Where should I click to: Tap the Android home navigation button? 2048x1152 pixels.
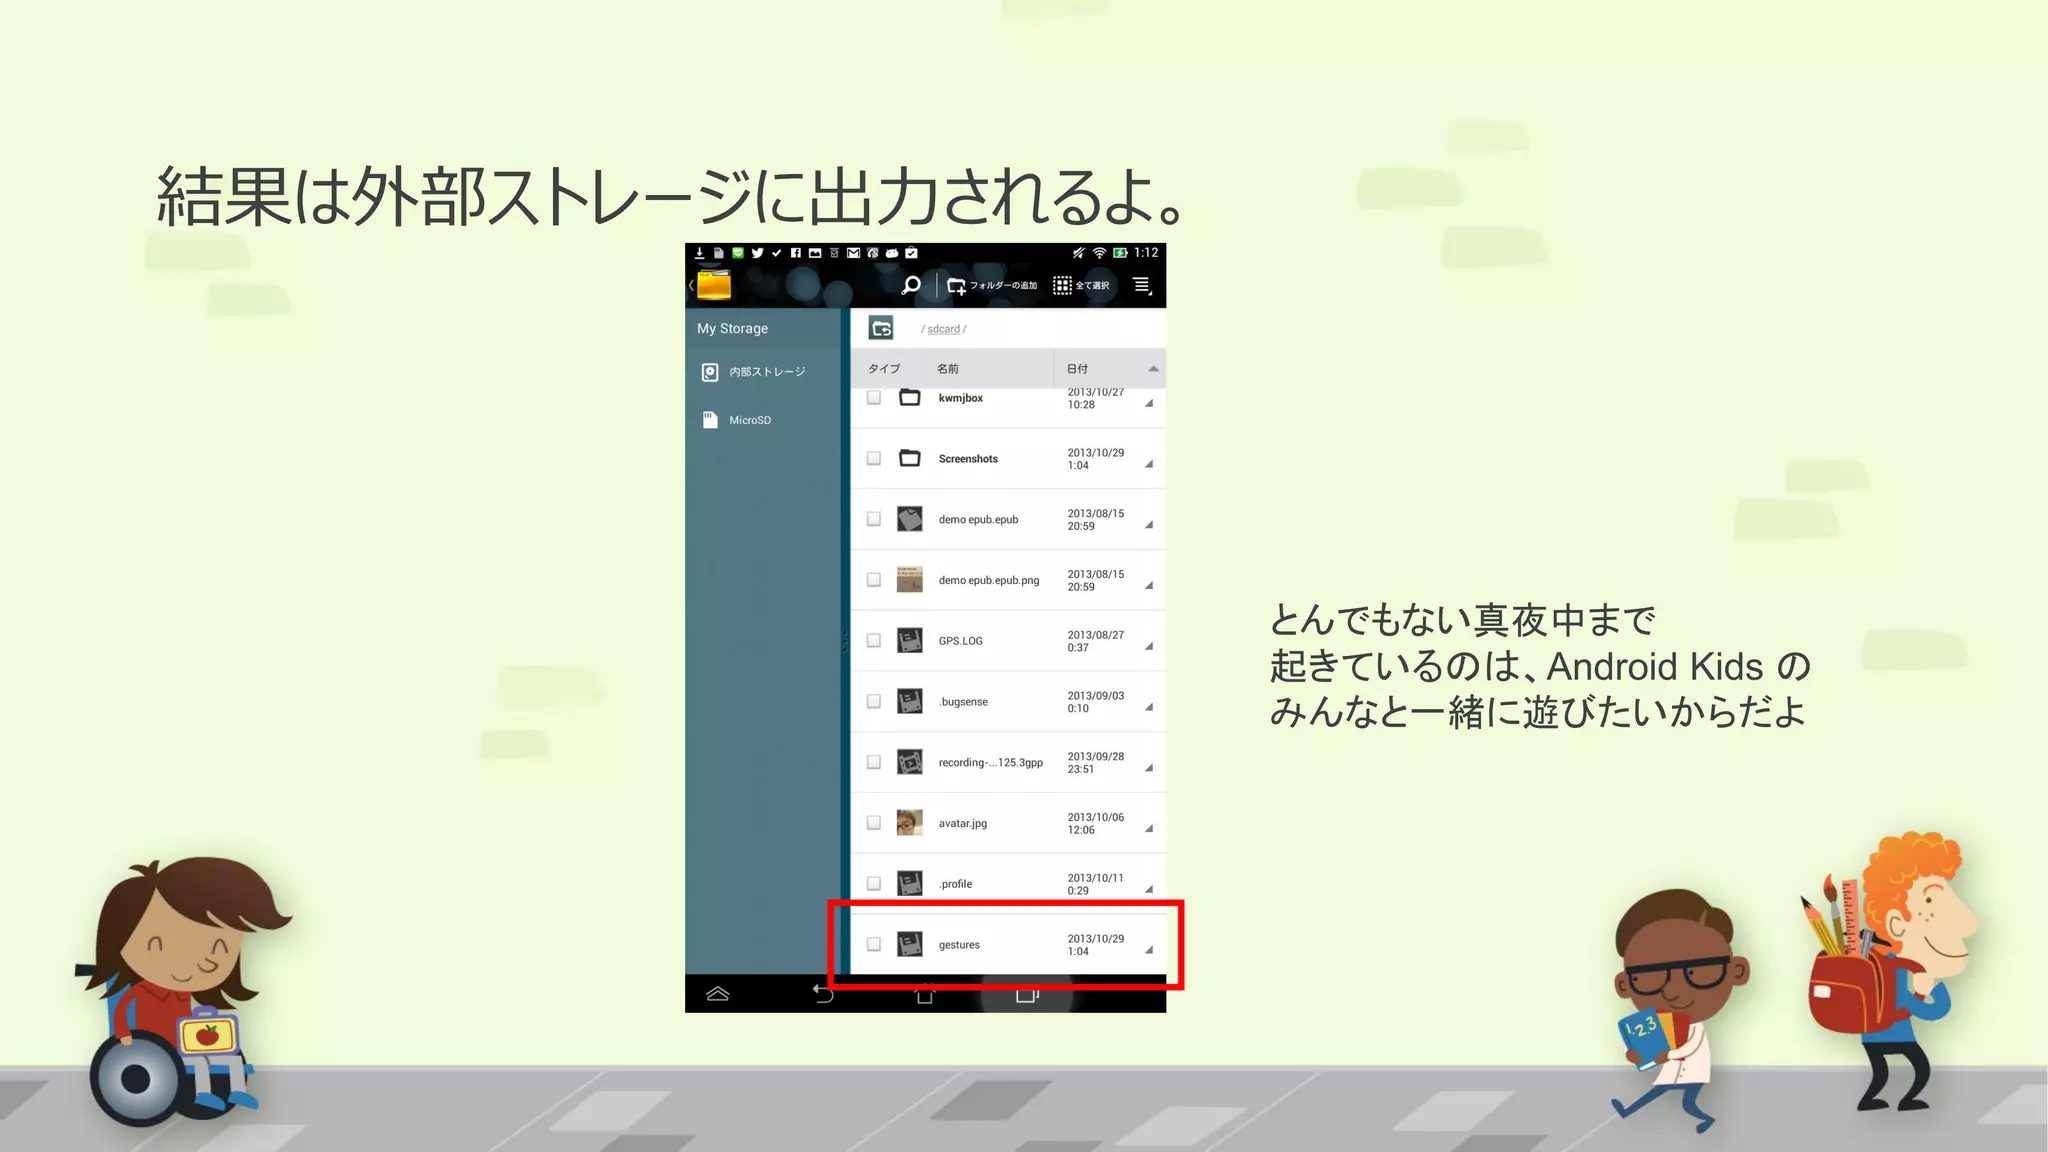[925, 994]
